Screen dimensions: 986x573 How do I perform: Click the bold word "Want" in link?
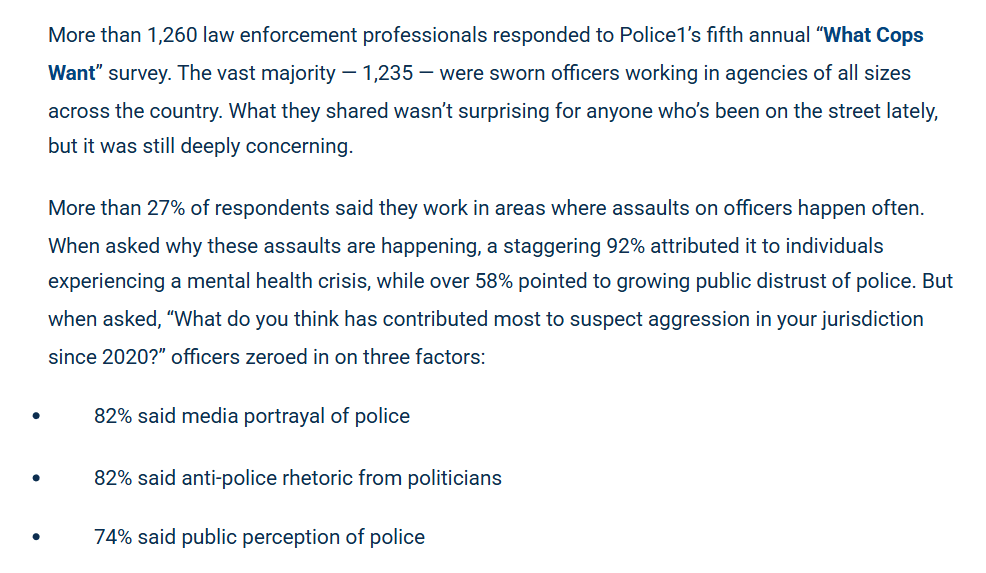[72, 73]
